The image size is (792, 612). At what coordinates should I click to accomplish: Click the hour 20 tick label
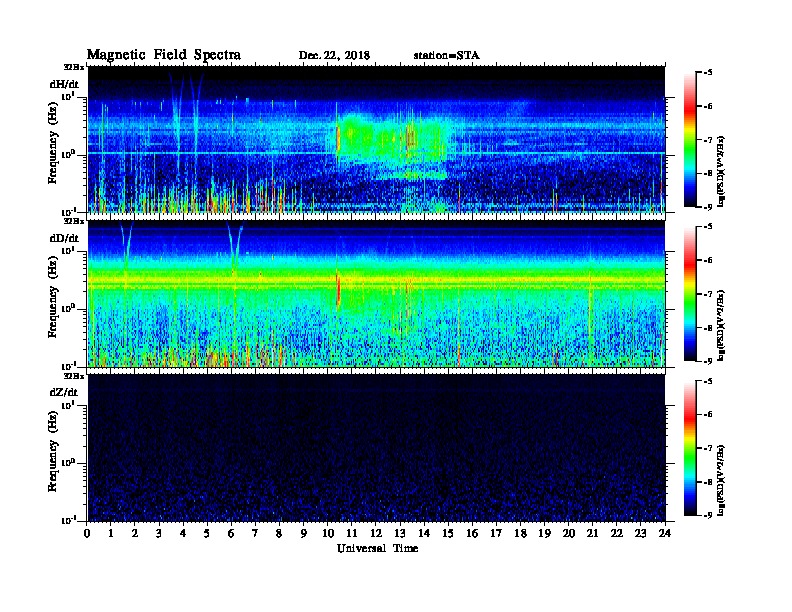(569, 534)
